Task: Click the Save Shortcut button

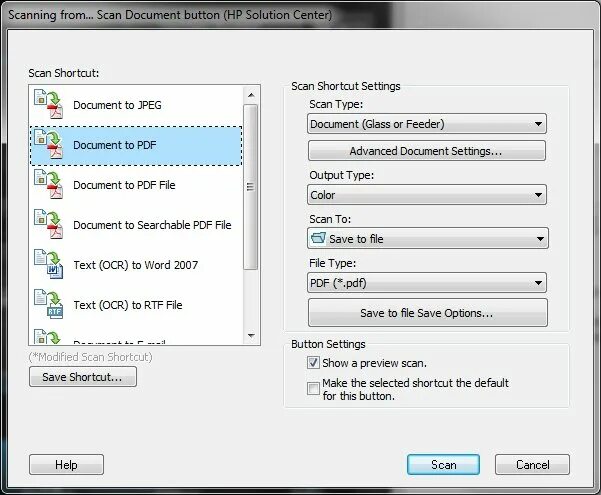Action: click(83, 377)
